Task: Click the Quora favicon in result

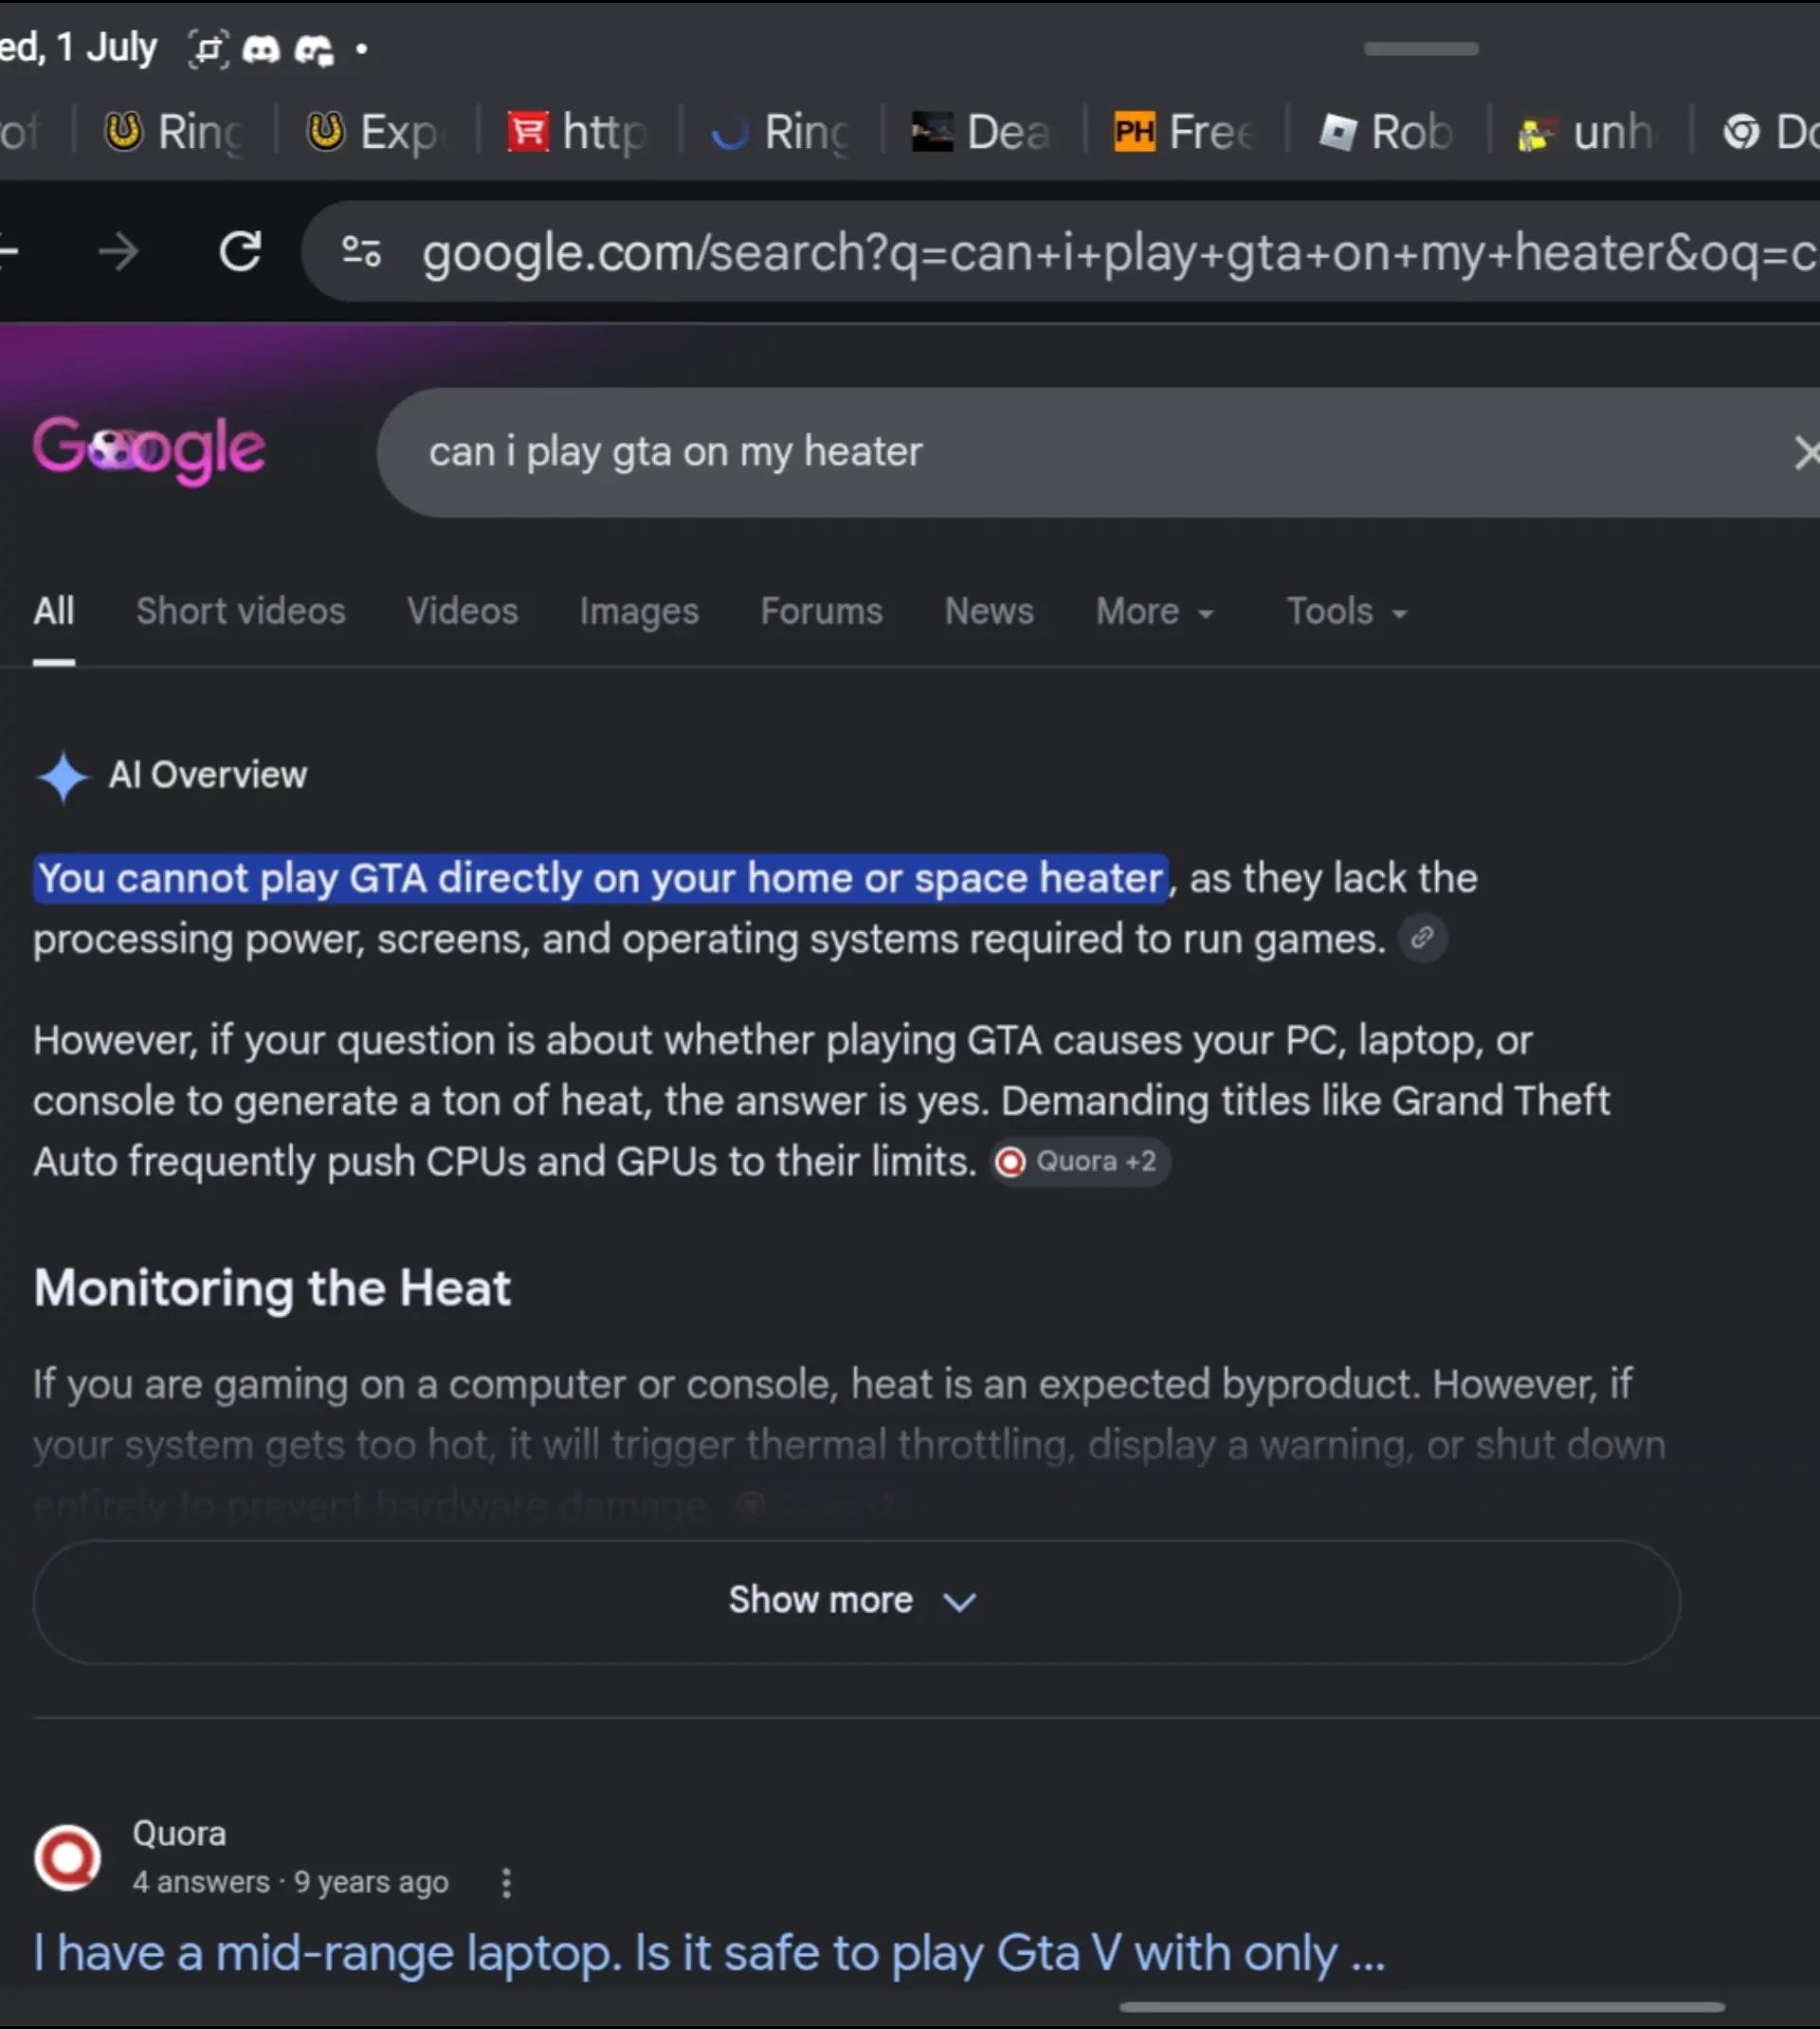Action: point(67,1858)
